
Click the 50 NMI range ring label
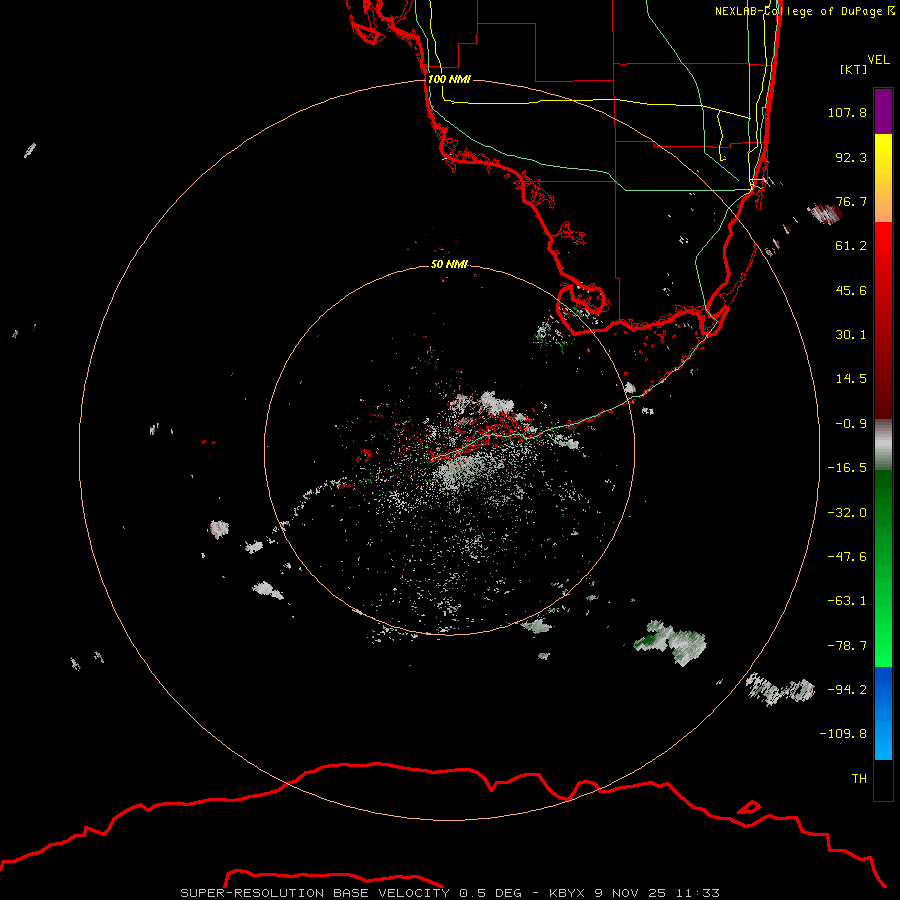[x=449, y=264]
